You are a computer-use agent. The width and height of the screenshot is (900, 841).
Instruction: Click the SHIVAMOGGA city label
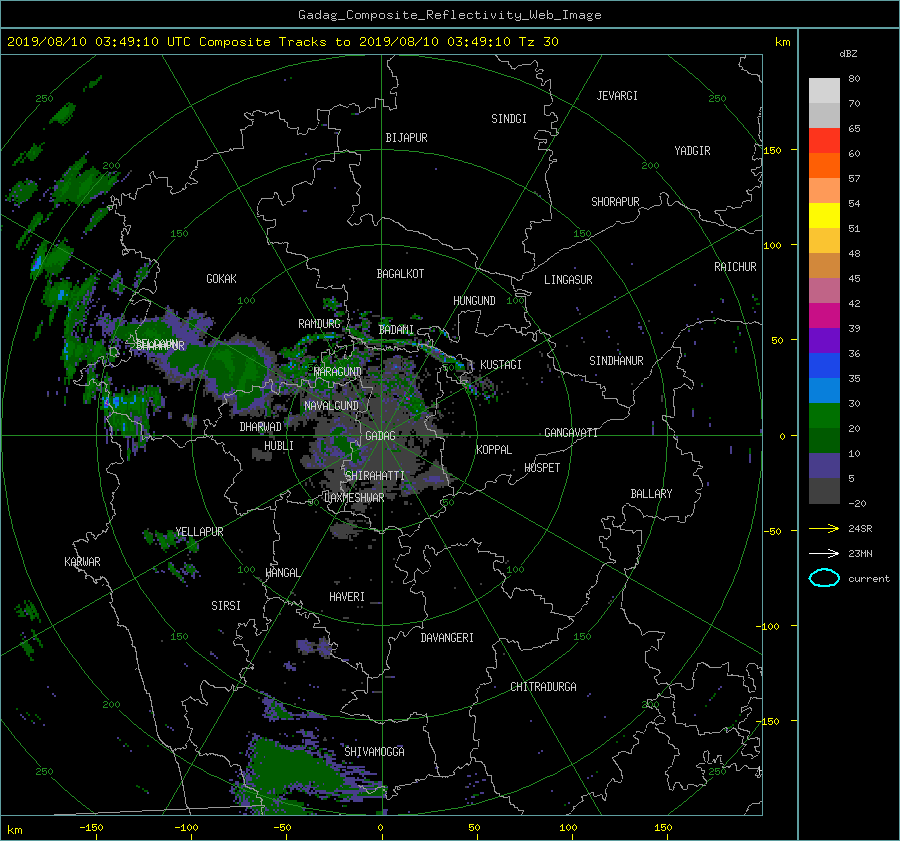coord(374,752)
